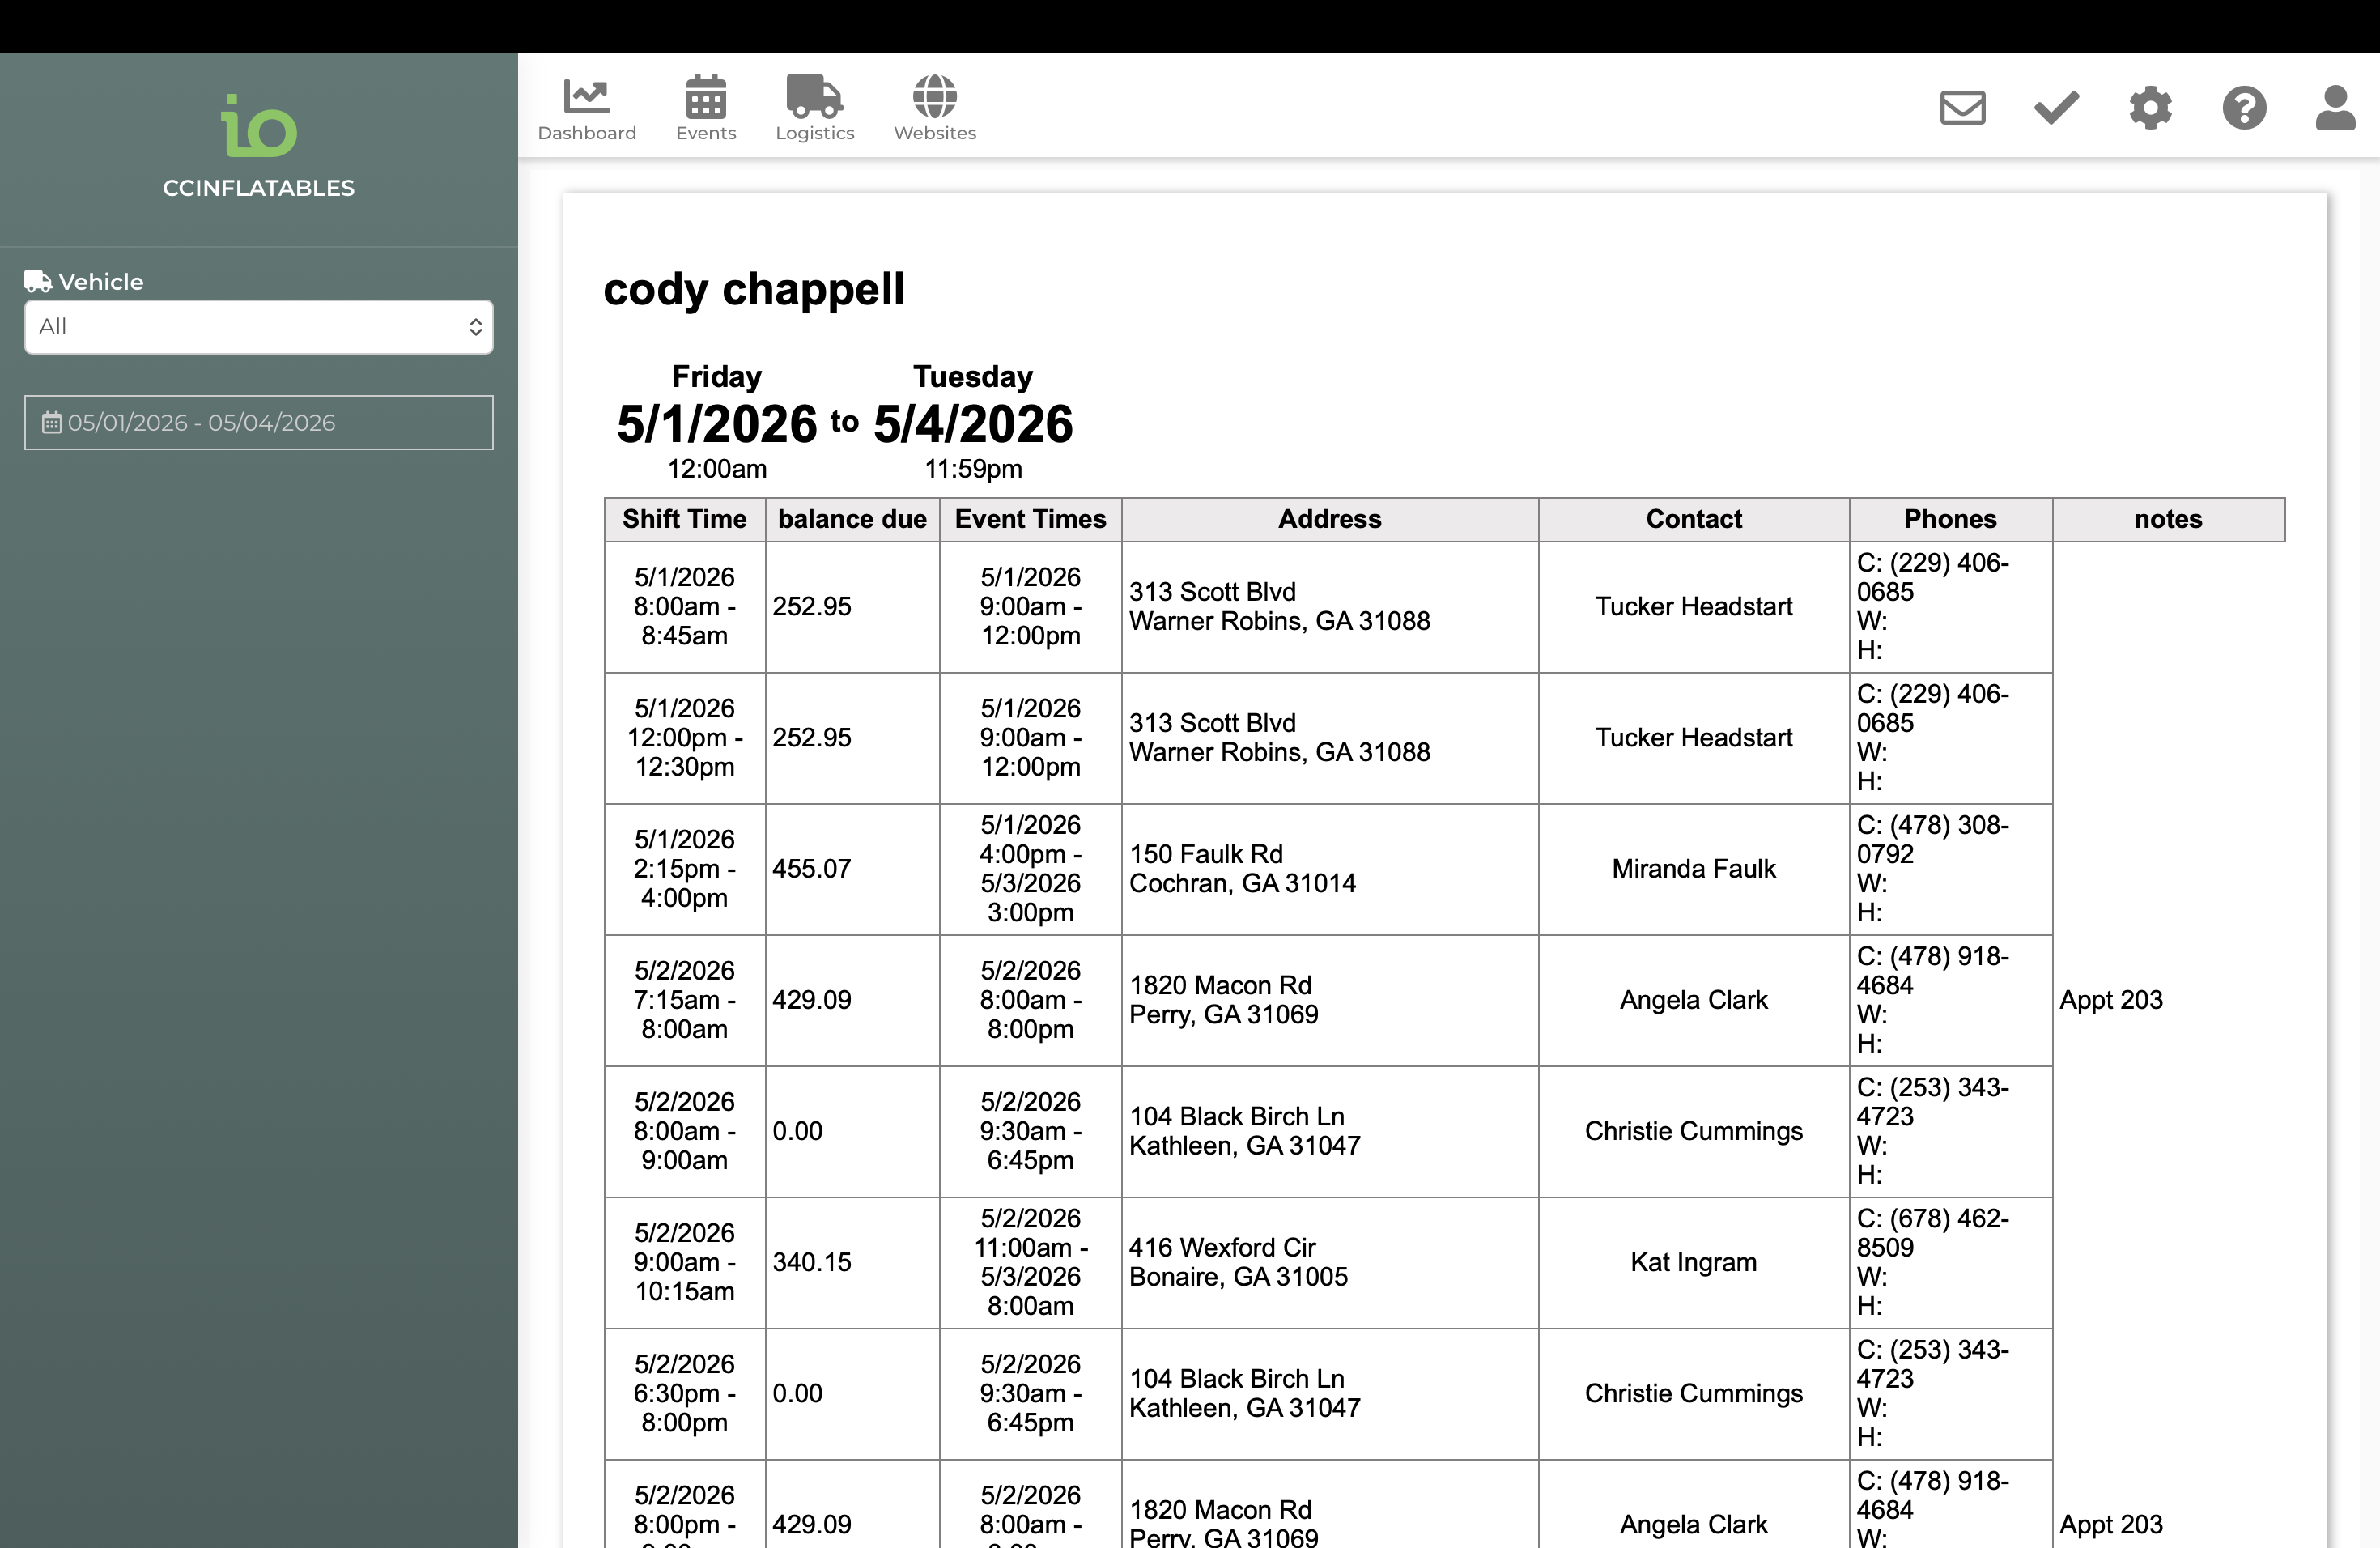Open the help question mark icon

(x=2244, y=107)
